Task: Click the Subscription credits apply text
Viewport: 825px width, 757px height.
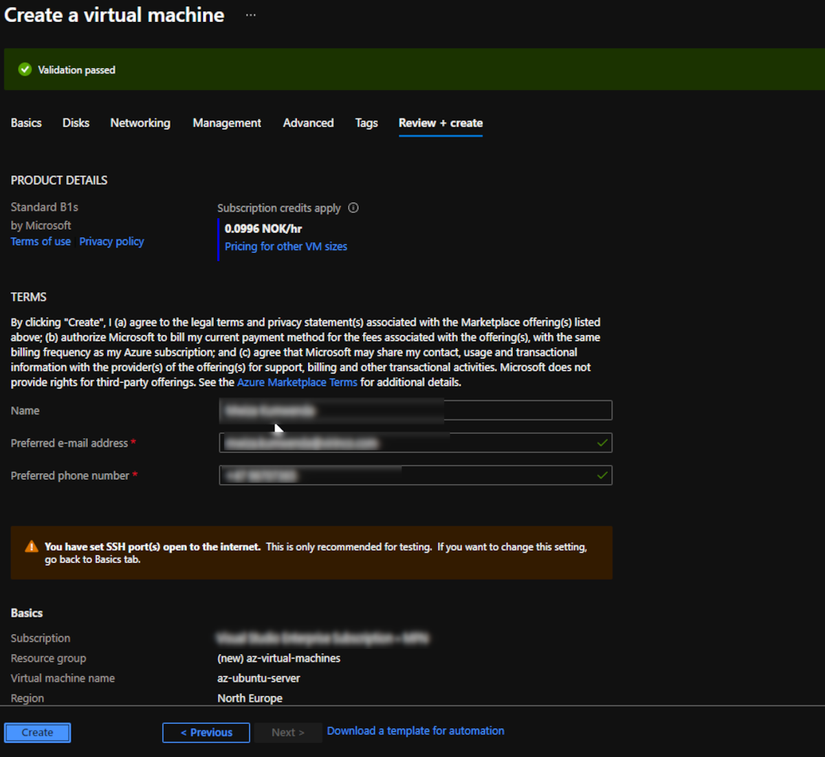Action: (279, 208)
